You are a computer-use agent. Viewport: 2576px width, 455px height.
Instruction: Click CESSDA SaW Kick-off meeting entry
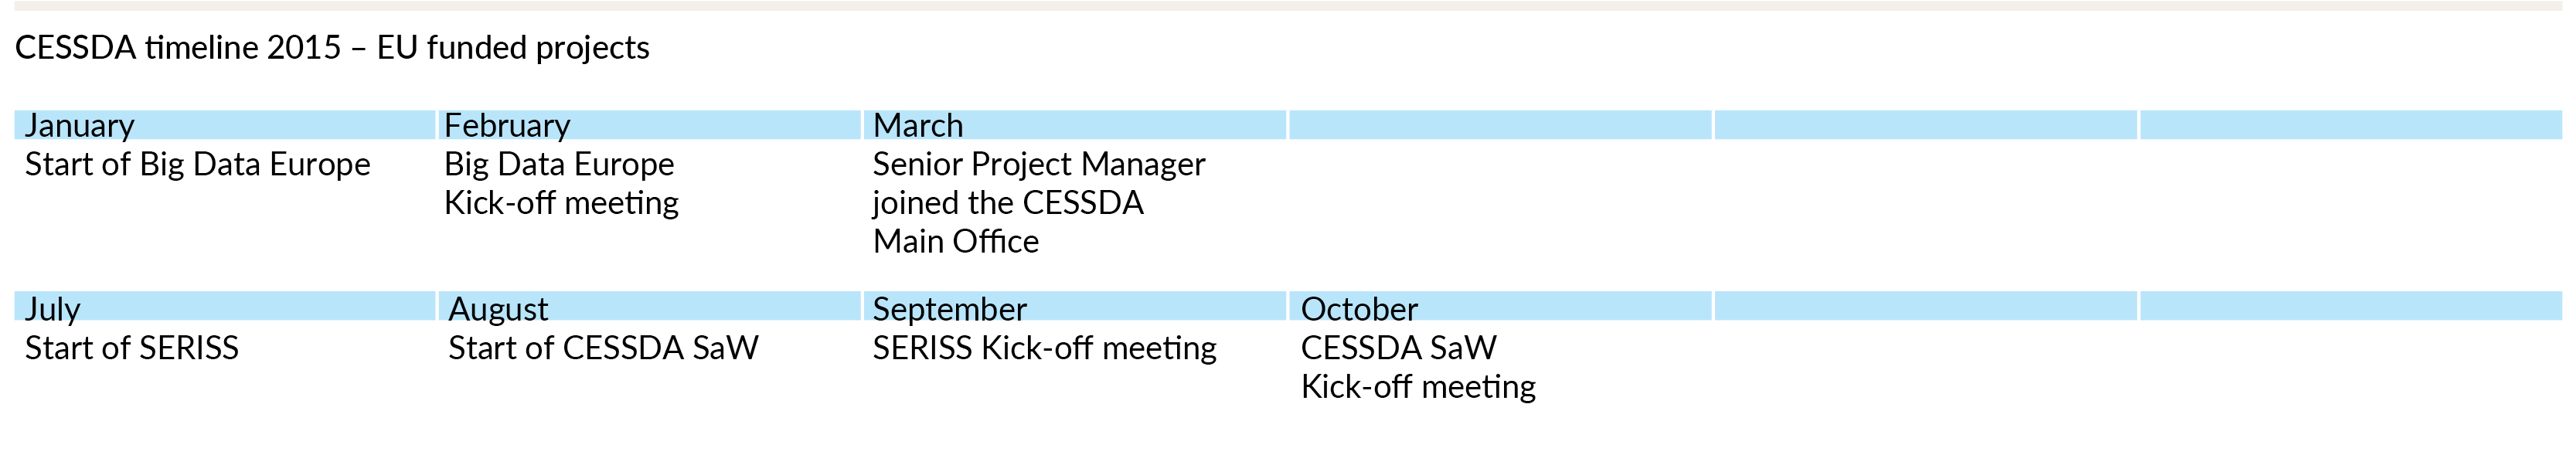pyautogui.click(x=1418, y=367)
